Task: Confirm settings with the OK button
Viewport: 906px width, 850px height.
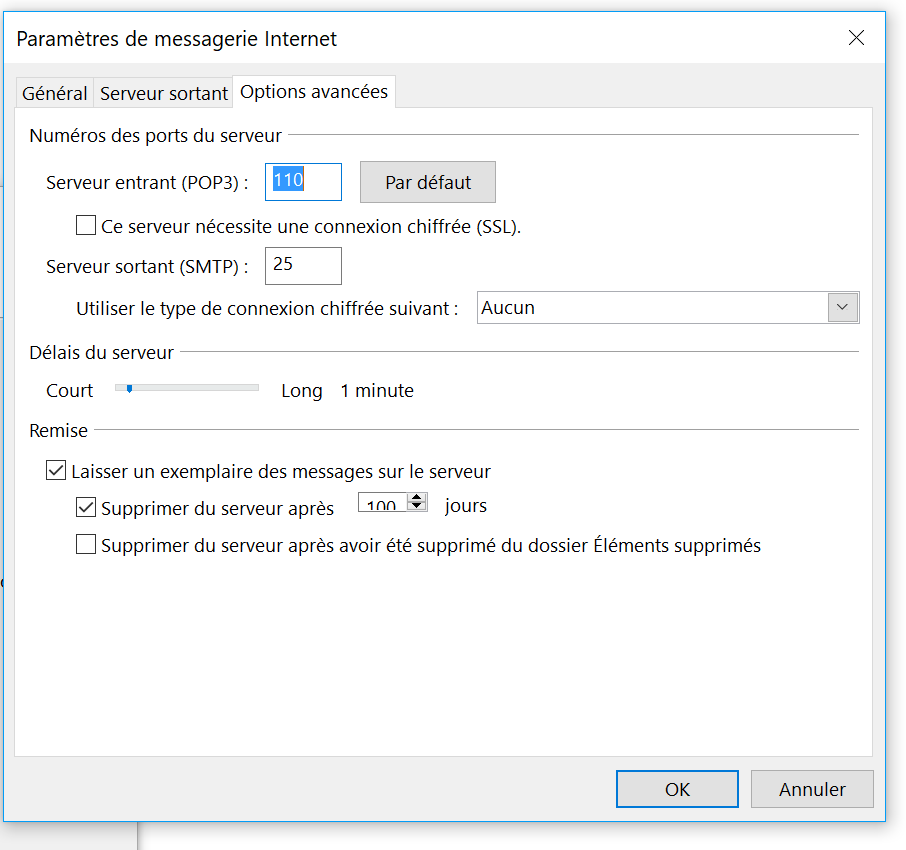Action: pos(677,789)
